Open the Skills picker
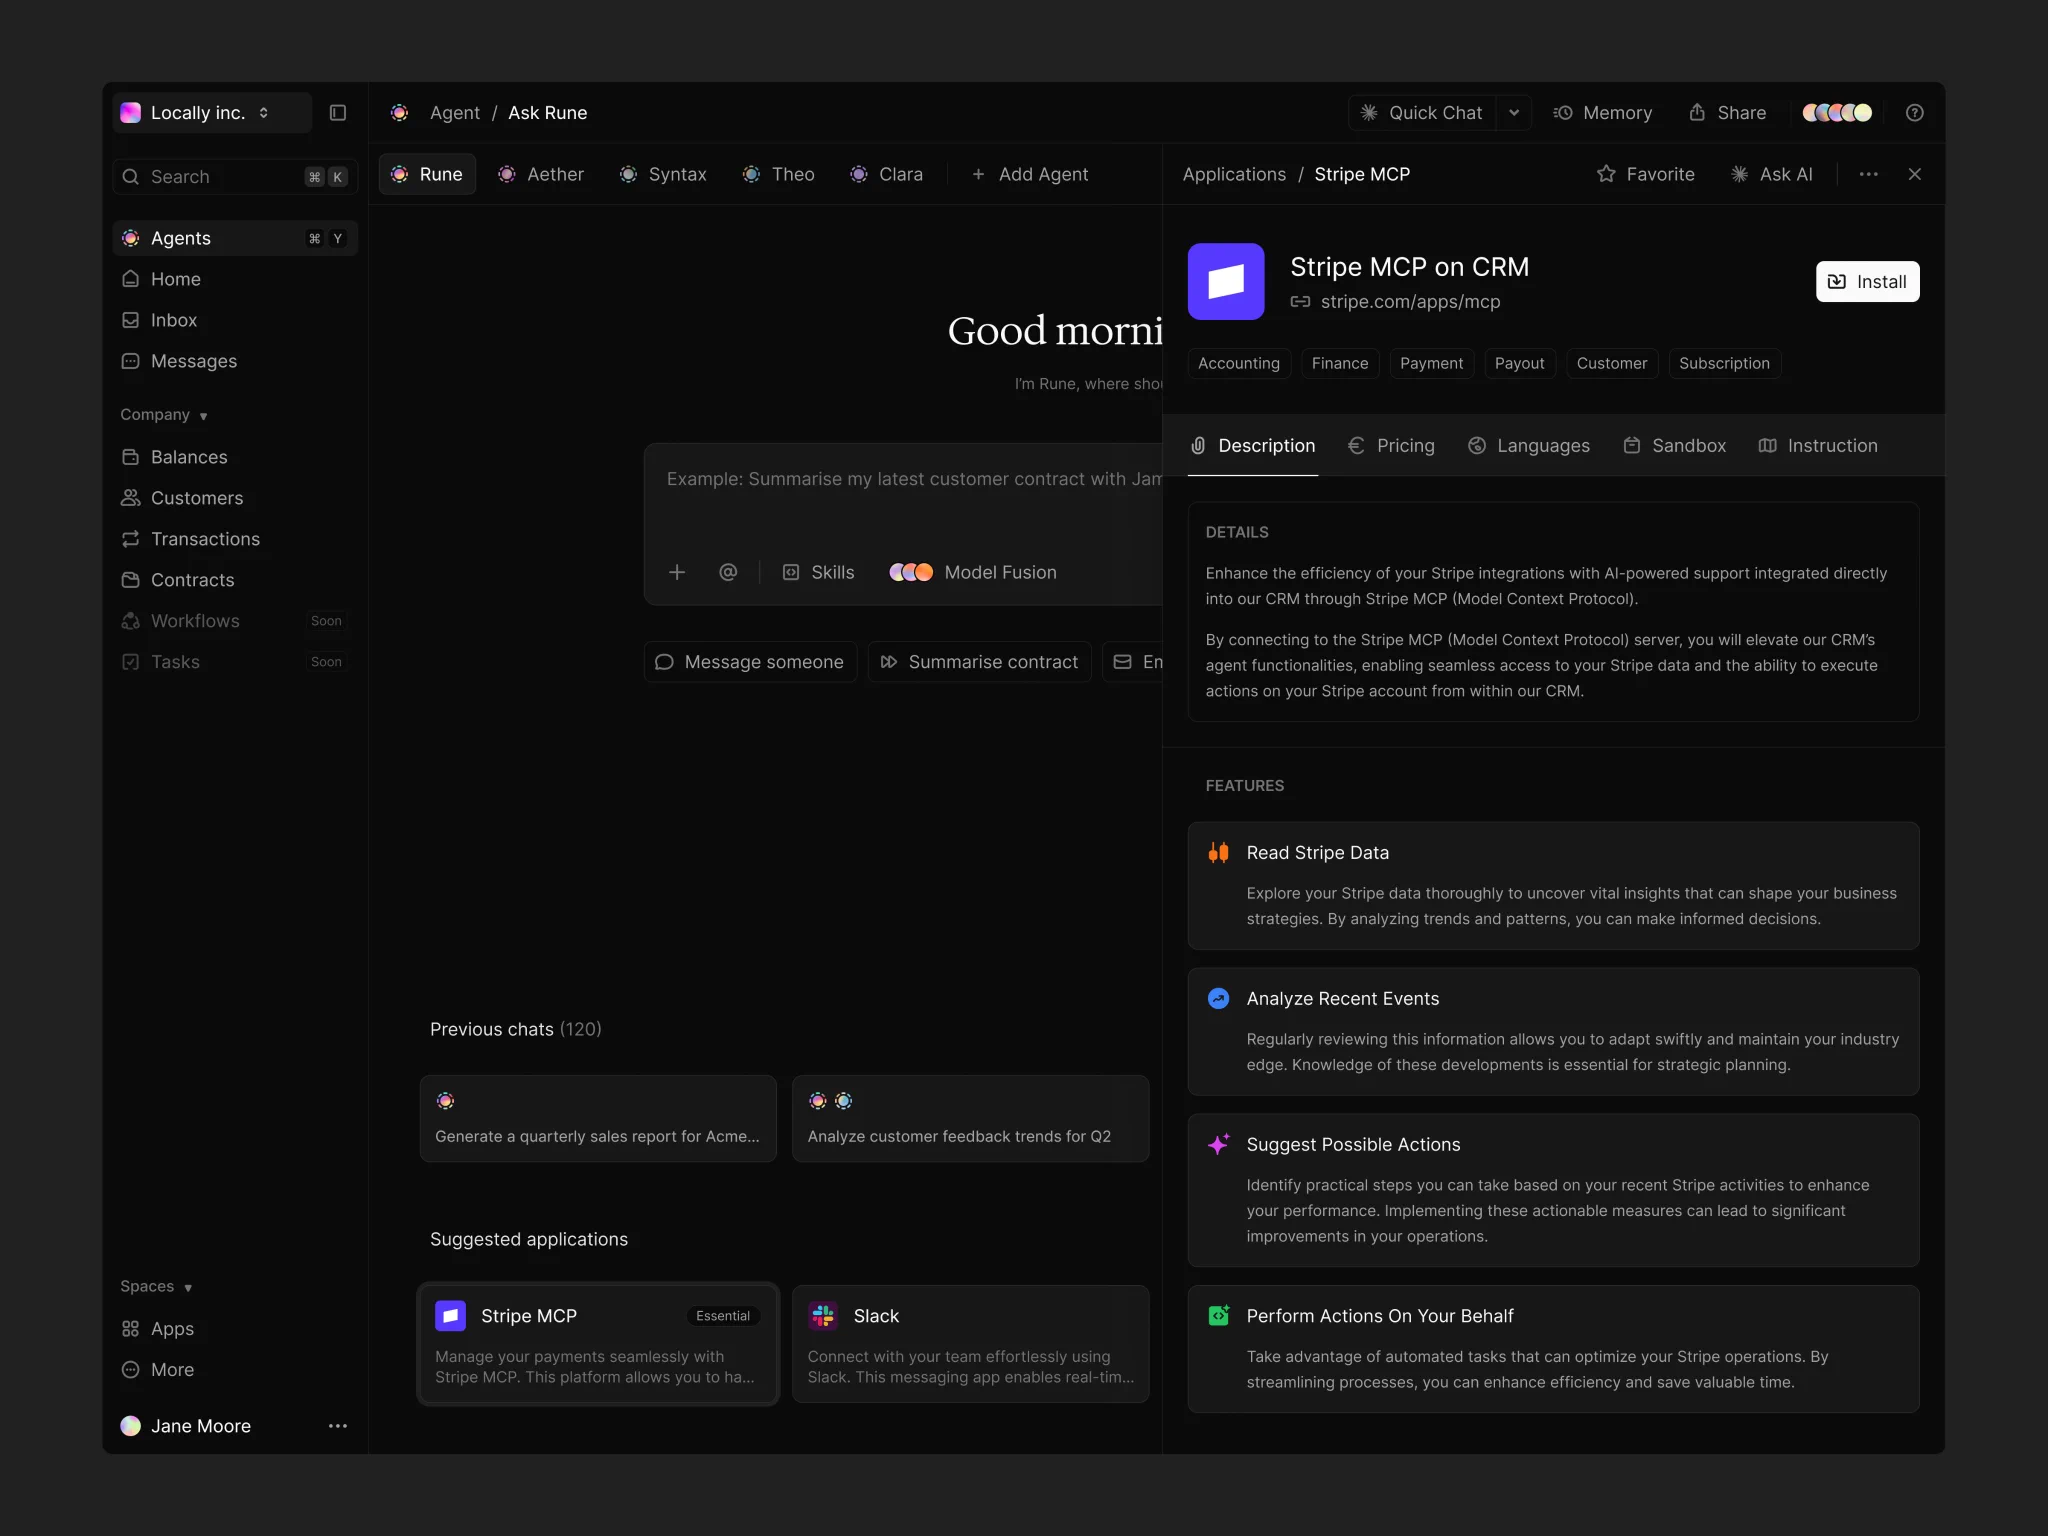This screenshot has width=2048, height=1536. tap(818, 572)
